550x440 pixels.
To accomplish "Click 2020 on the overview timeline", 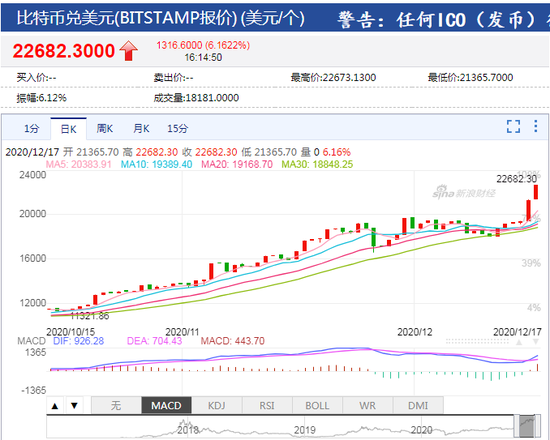I will (421, 430).
